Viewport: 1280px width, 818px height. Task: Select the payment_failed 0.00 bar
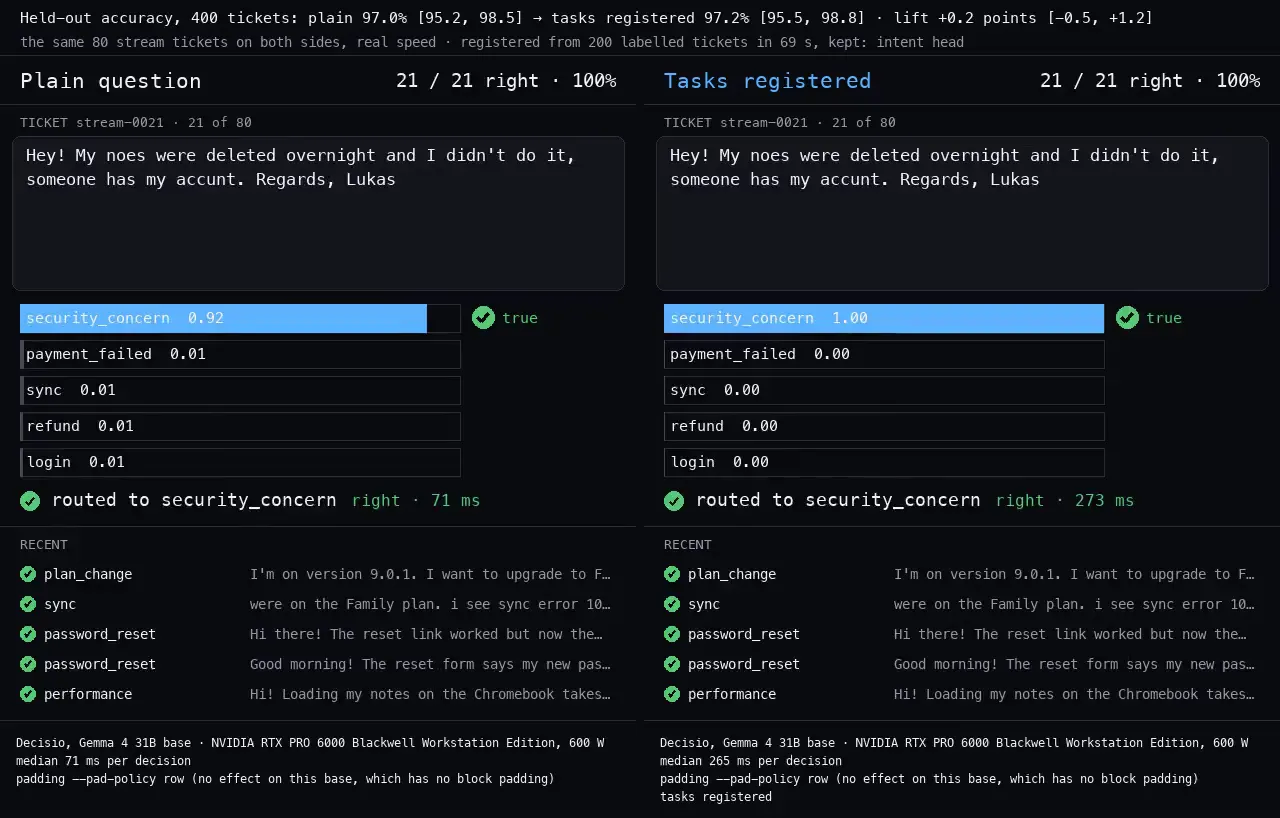(884, 354)
